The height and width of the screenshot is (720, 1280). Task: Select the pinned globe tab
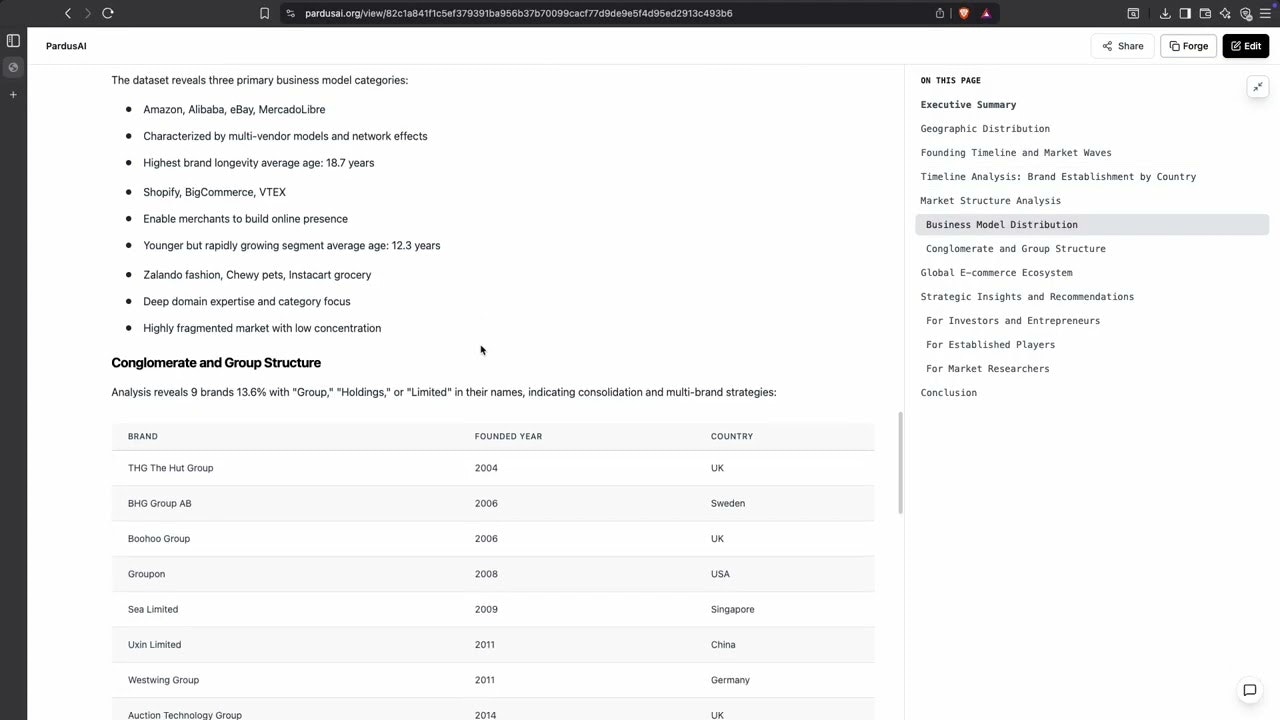(13, 67)
